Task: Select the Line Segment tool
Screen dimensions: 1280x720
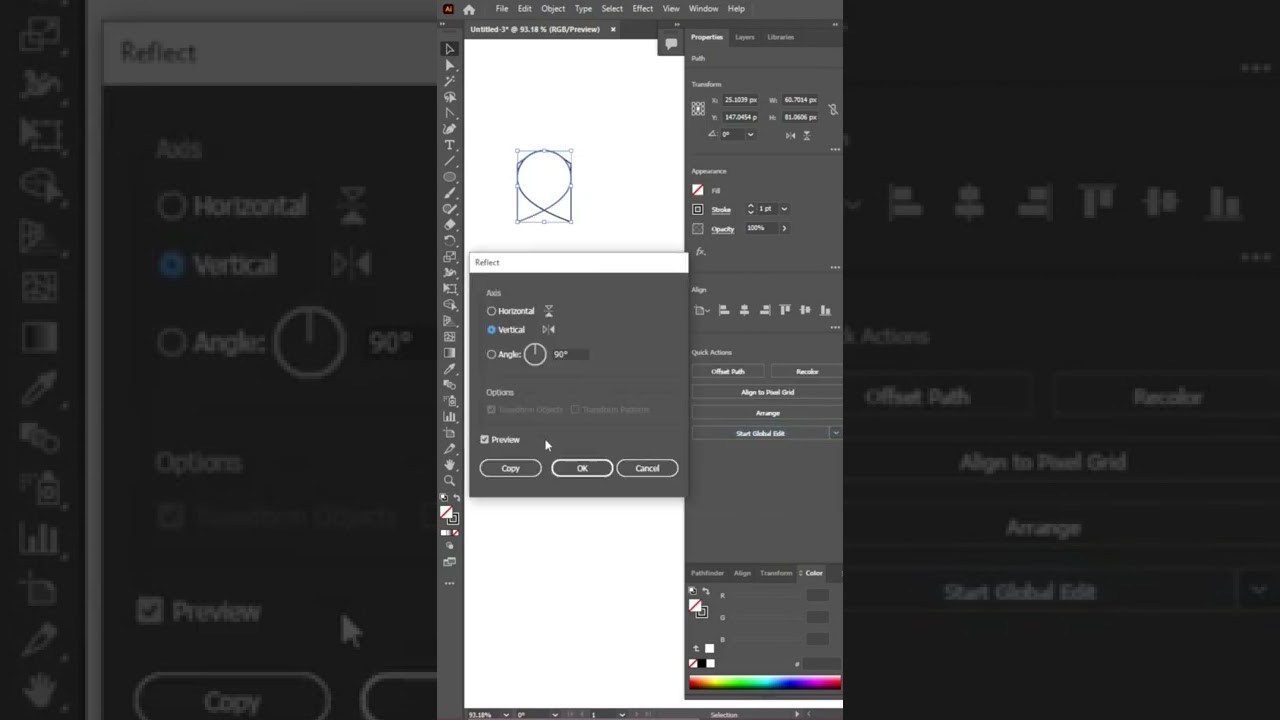Action: coord(450,161)
